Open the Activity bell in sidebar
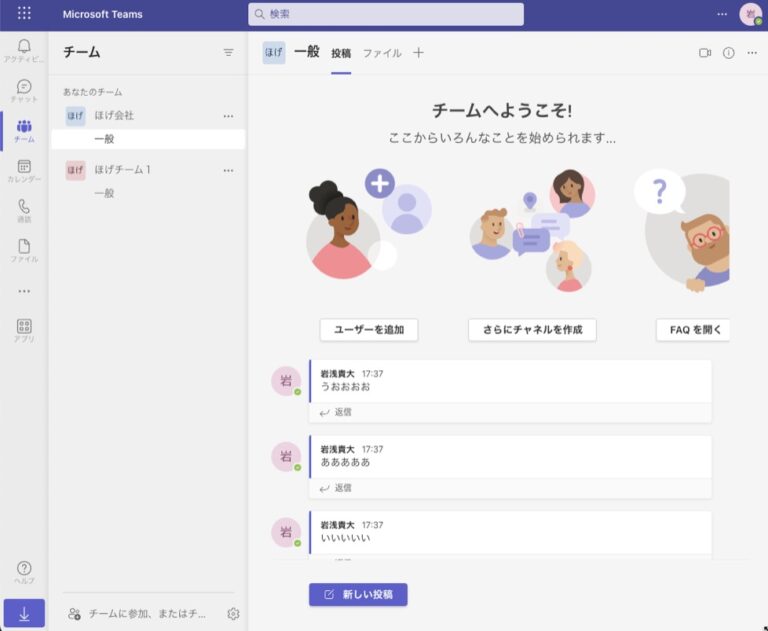768x631 pixels. coord(24,51)
